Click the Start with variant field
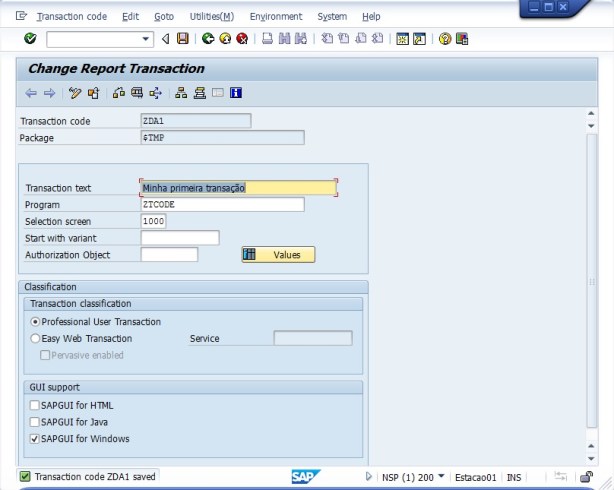Screen dimensions: 614x490 coord(180,238)
